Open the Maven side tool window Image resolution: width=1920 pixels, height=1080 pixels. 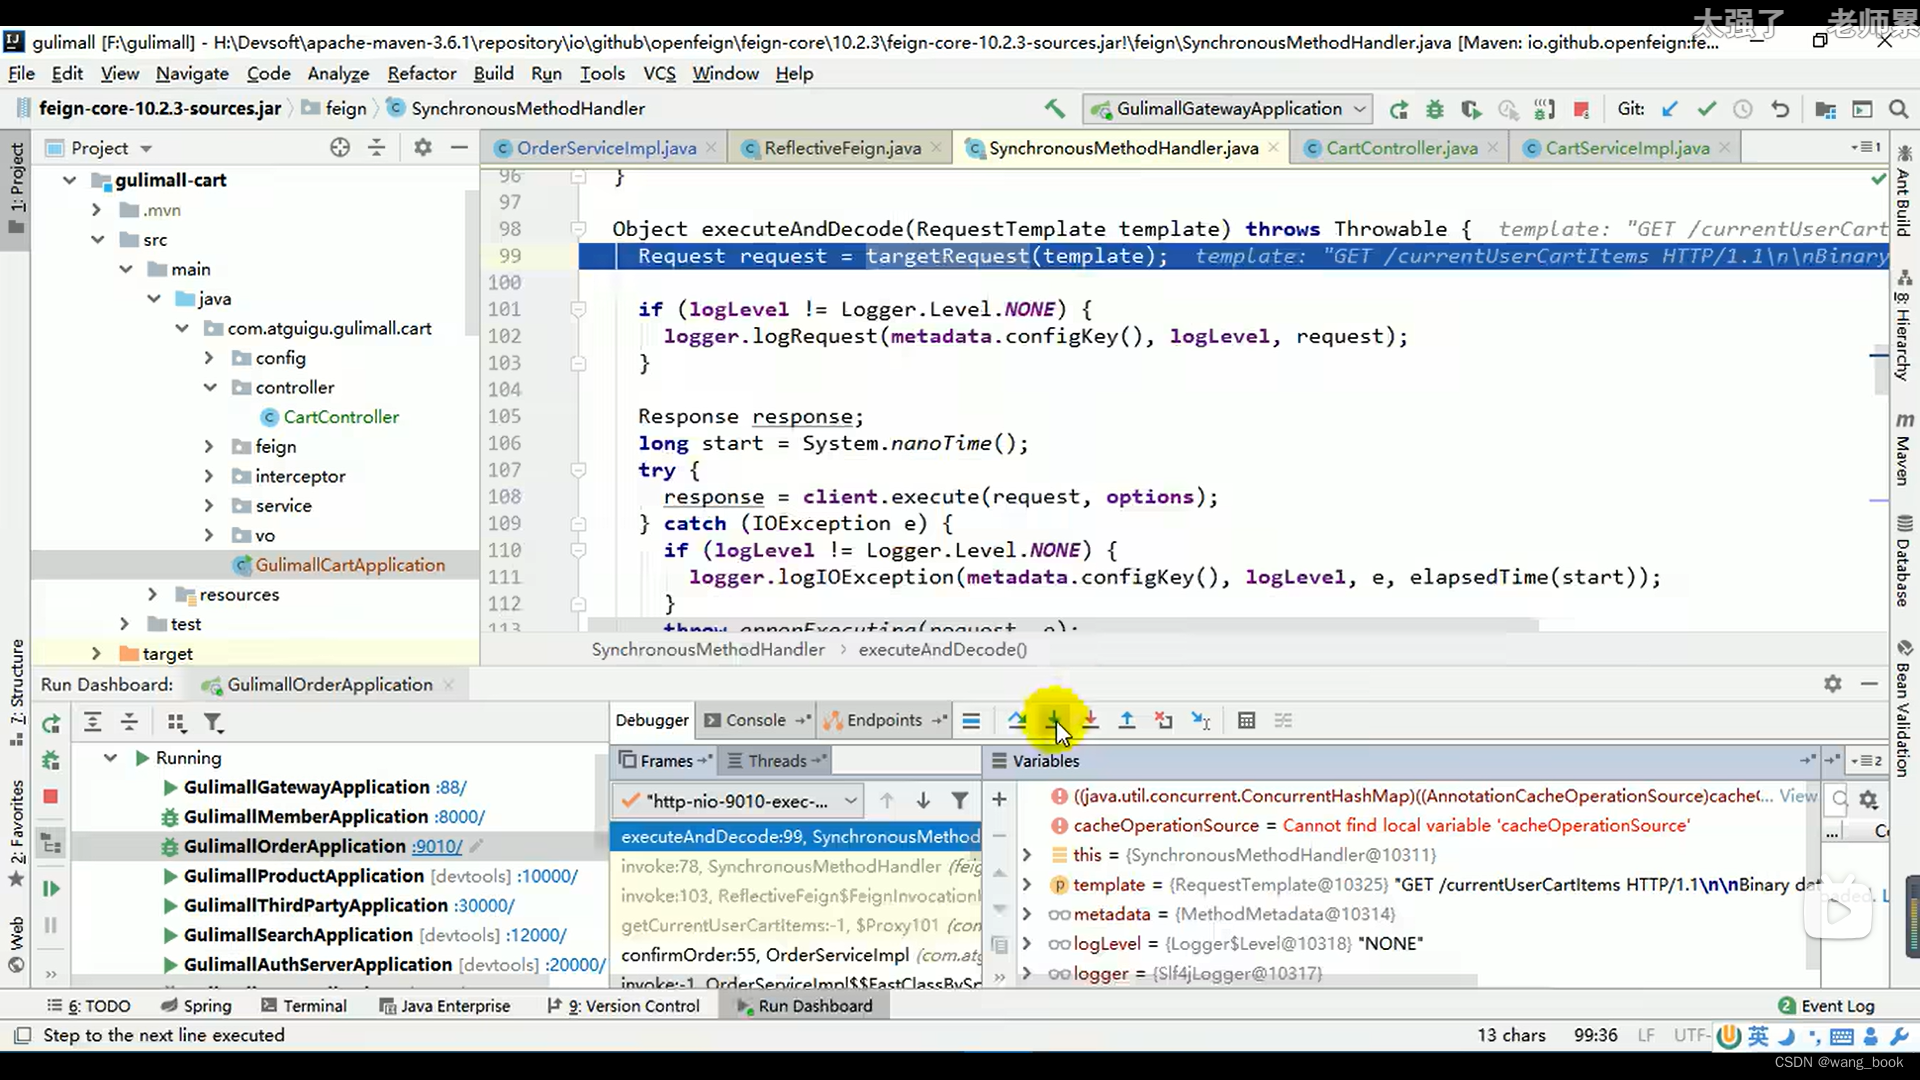pos(1904,448)
